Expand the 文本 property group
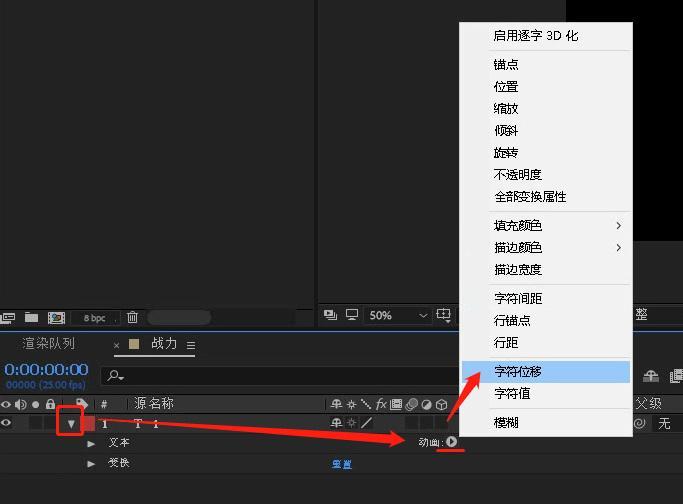This screenshot has height=504, width=683. [x=91, y=443]
